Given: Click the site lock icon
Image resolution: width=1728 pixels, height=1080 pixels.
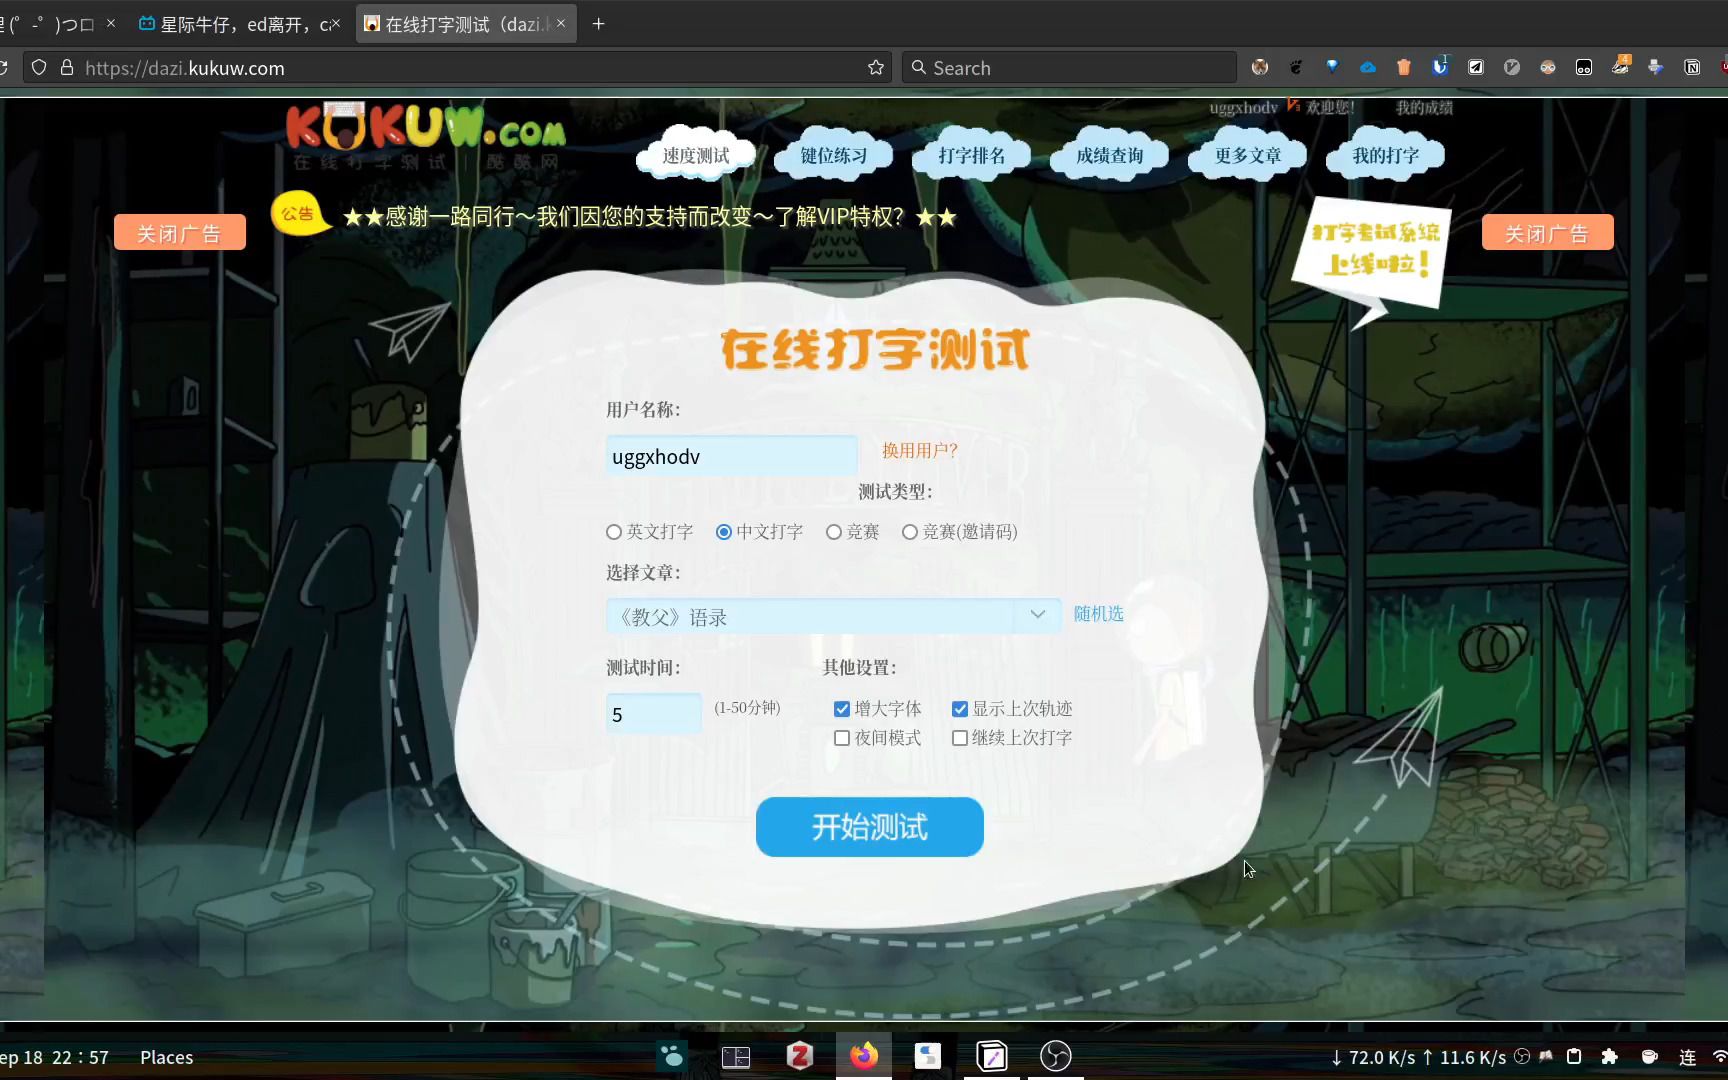Looking at the screenshot, I should click(67, 68).
